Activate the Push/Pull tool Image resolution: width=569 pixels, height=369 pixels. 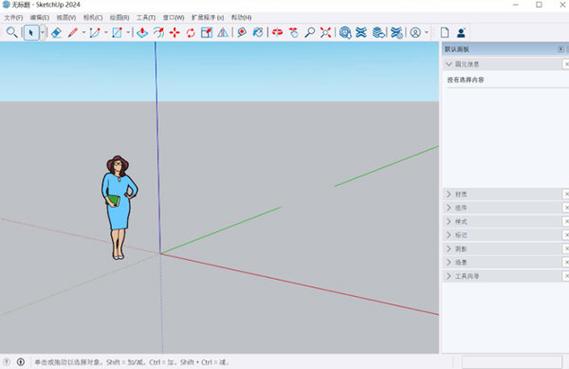[142, 33]
